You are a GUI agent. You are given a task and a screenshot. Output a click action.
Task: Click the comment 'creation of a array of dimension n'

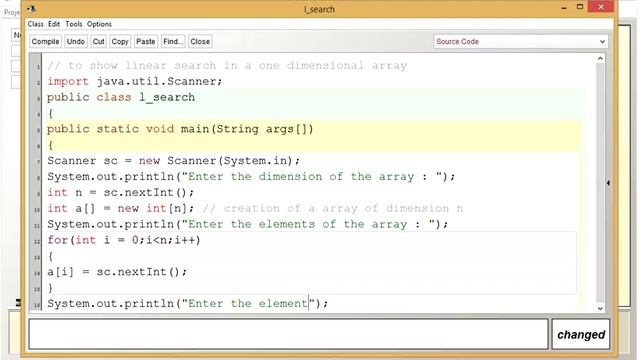point(333,209)
